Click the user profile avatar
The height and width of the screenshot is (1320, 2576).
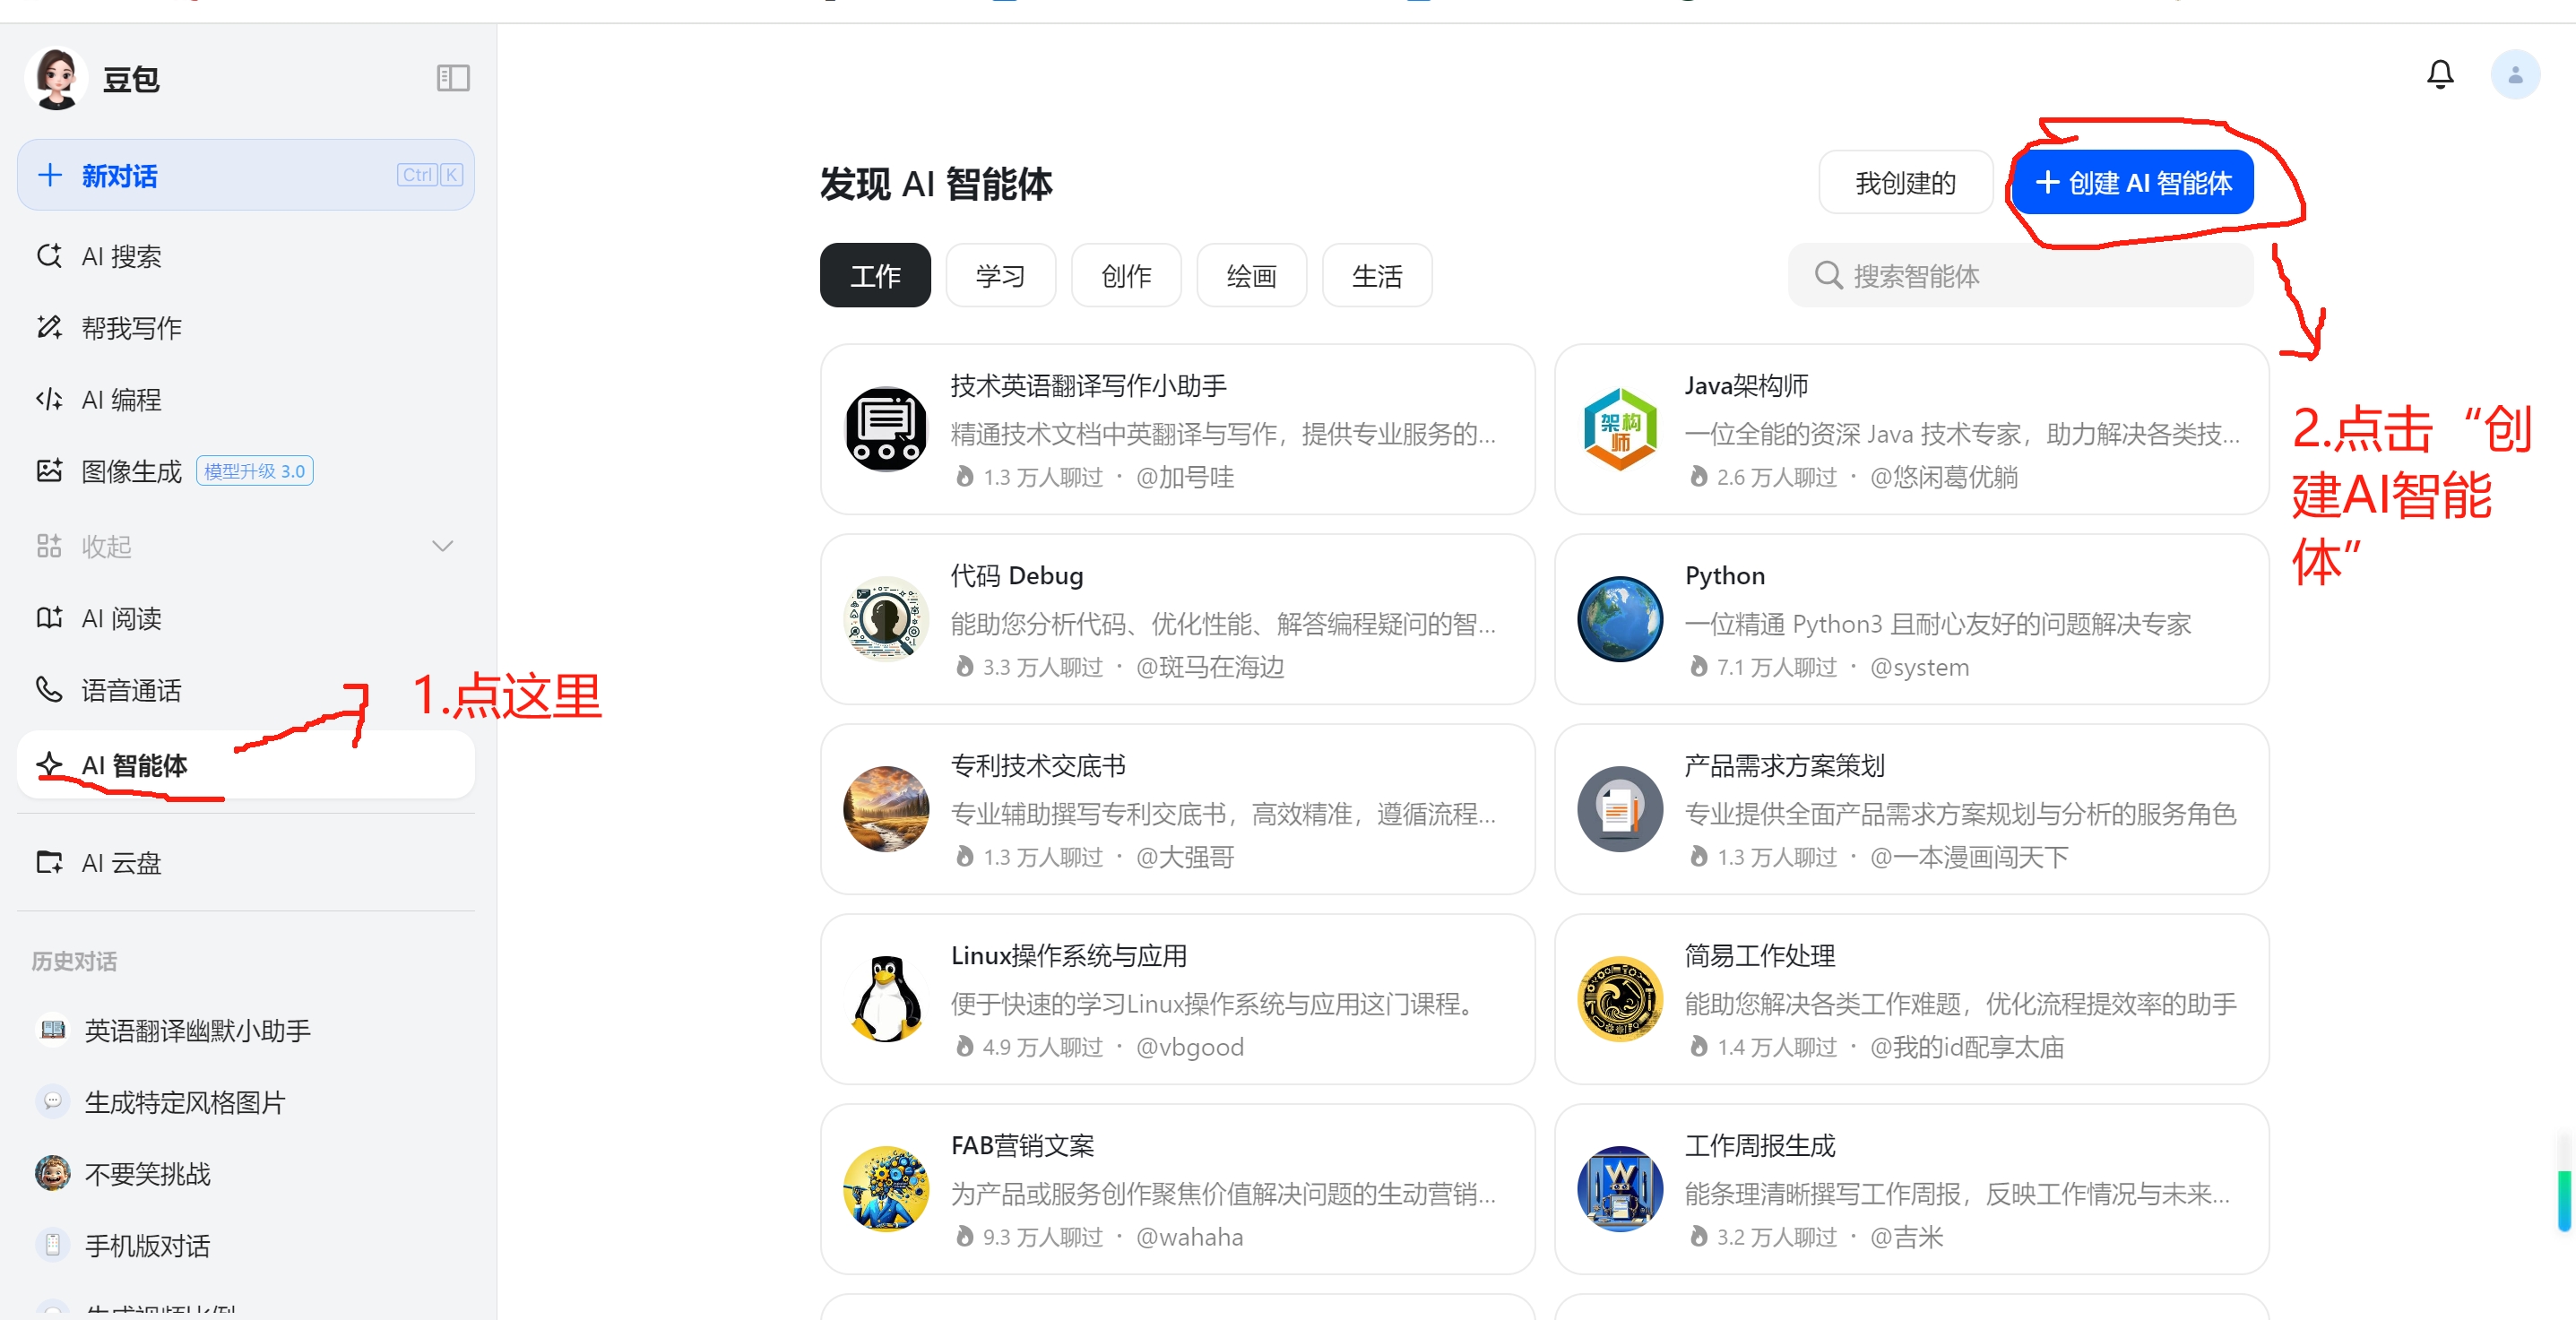click(x=2514, y=75)
